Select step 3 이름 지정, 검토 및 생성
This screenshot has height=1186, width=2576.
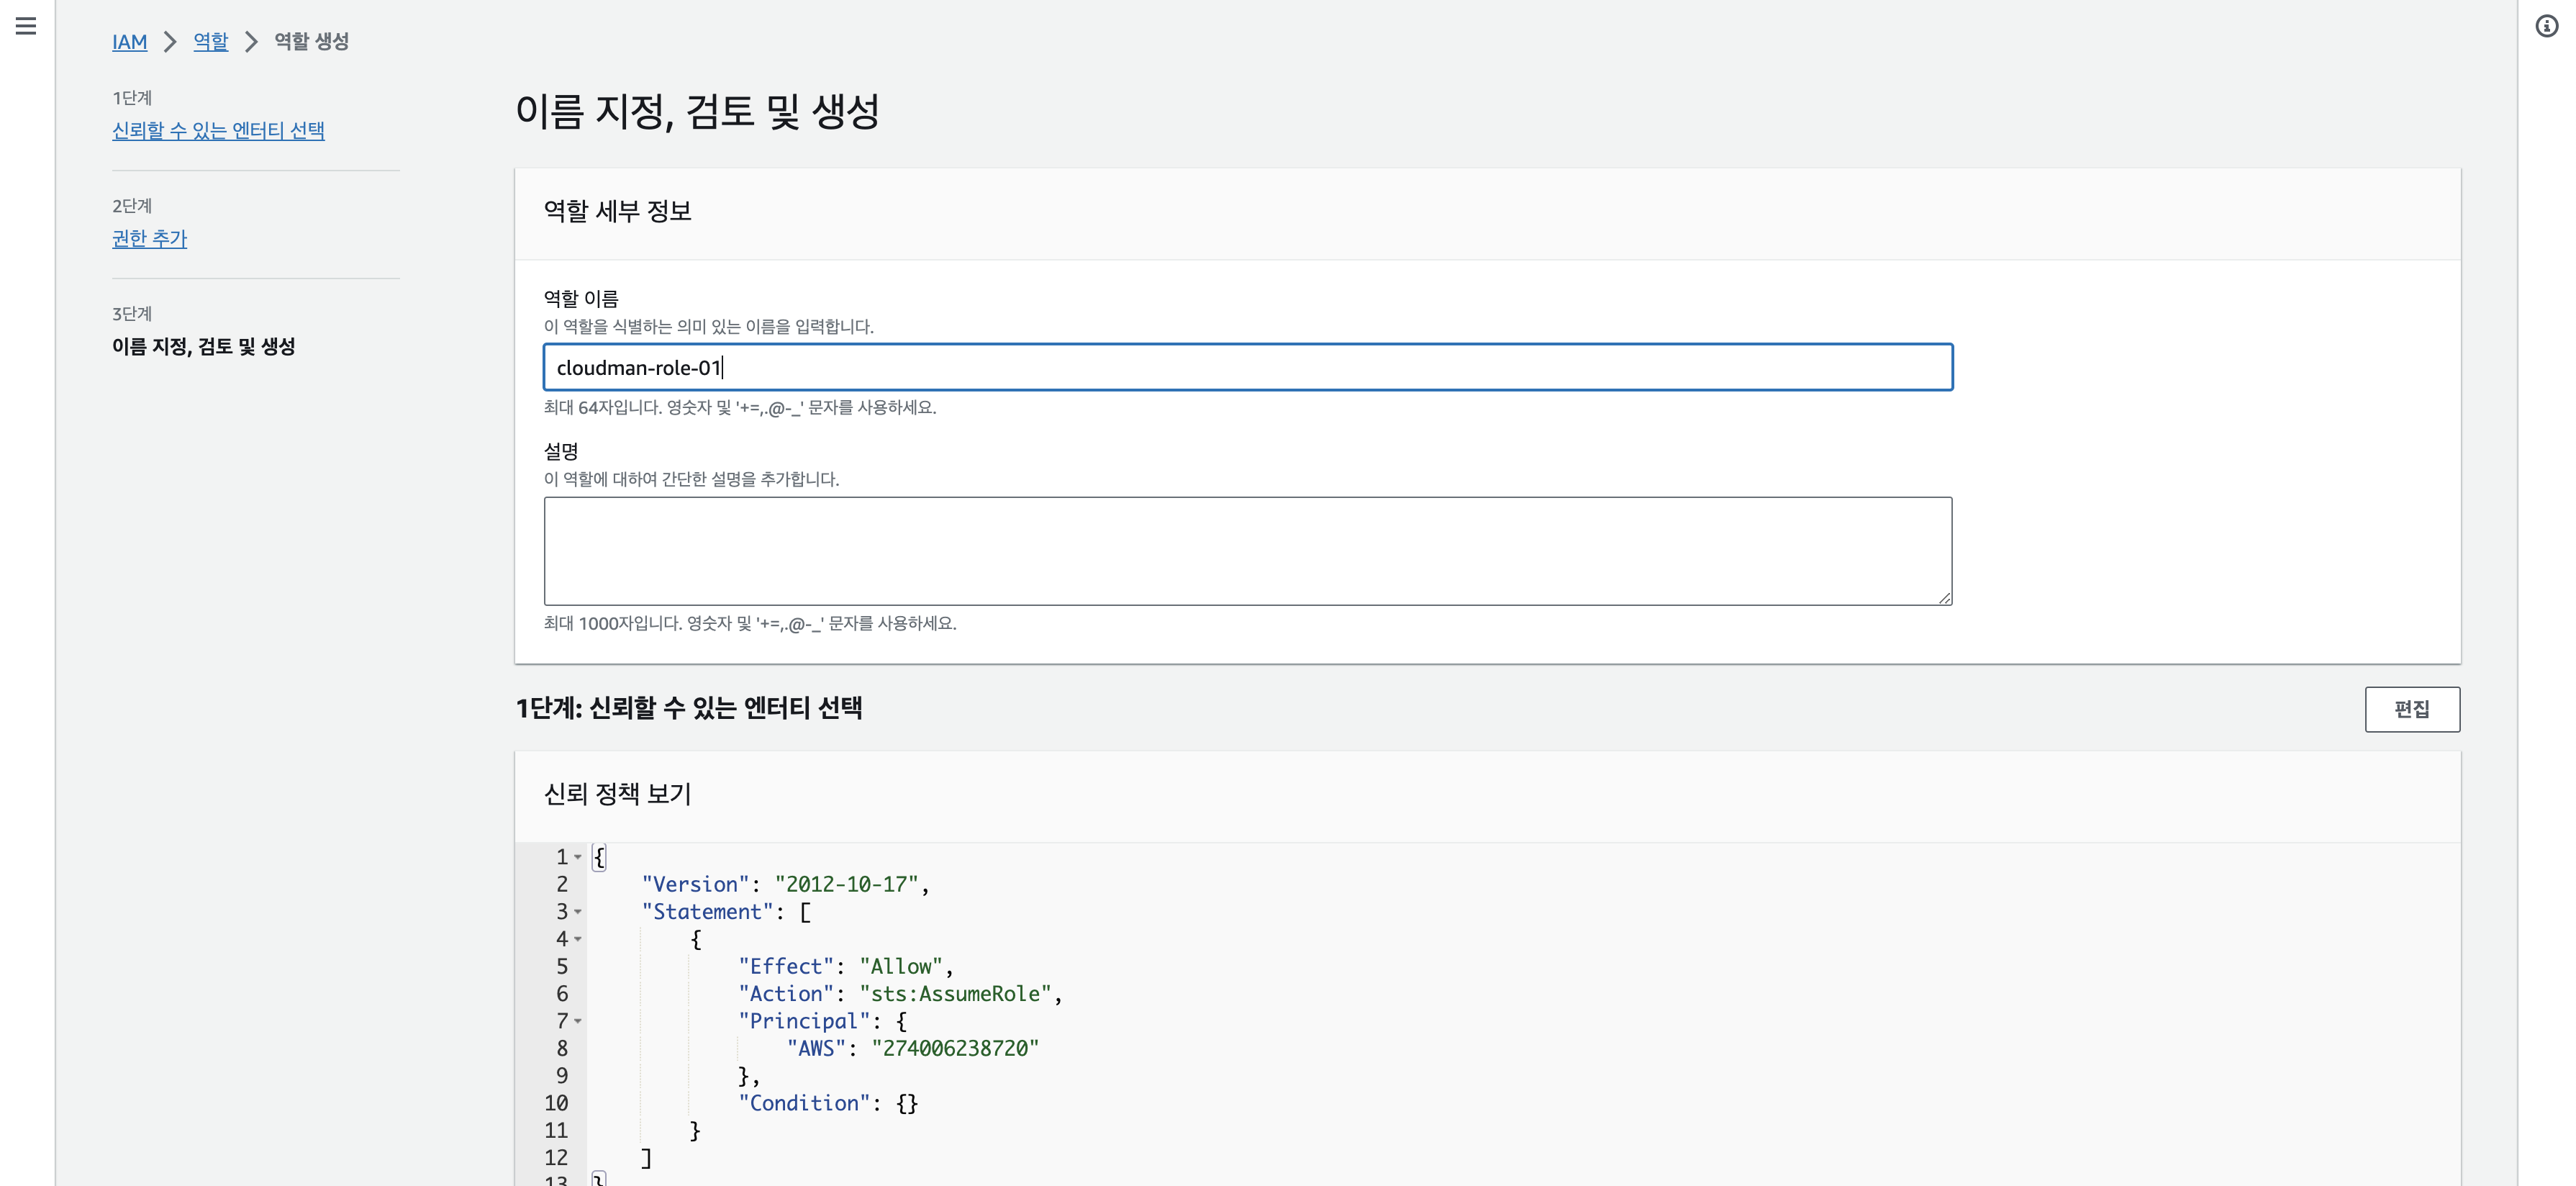pyautogui.click(x=203, y=347)
